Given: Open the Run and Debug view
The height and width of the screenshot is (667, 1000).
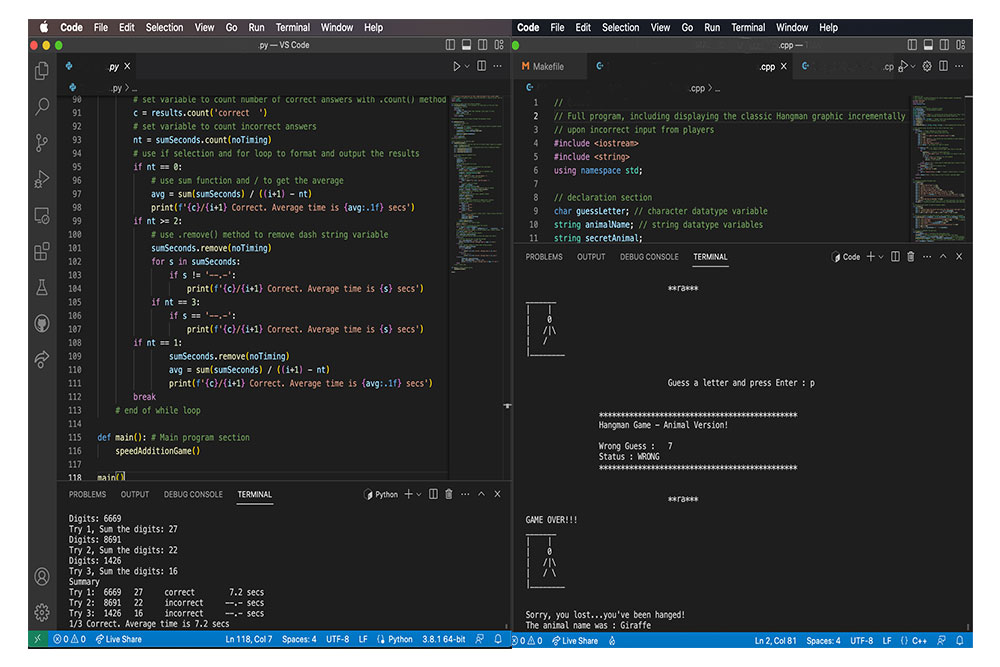Looking at the screenshot, I should click(42, 179).
